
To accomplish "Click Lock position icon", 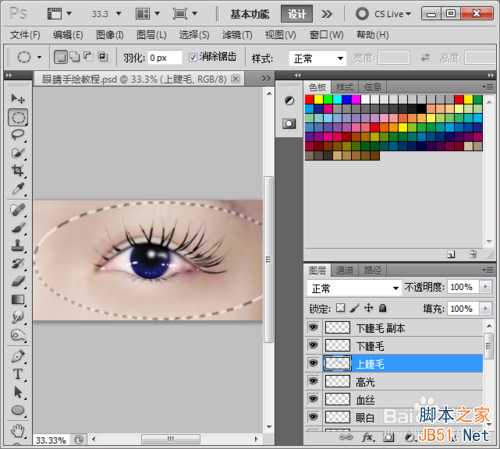I will click(x=369, y=308).
